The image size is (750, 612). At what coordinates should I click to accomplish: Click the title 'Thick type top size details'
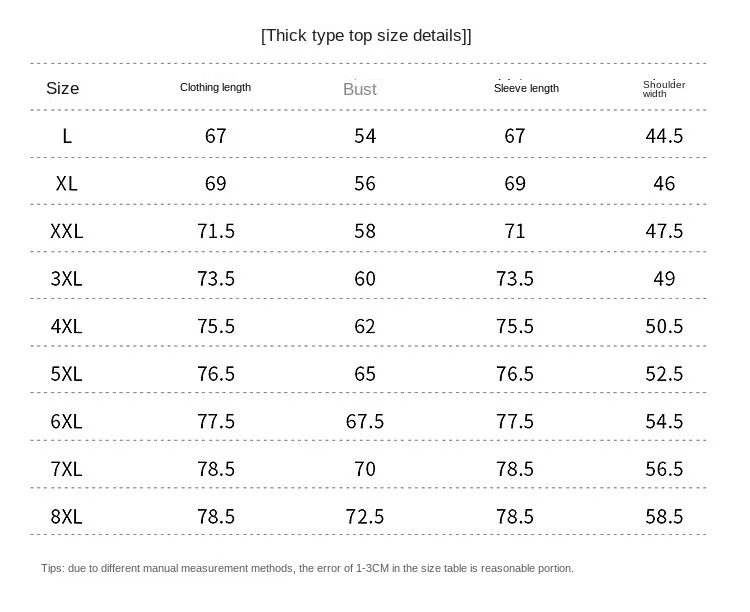pos(366,36)
